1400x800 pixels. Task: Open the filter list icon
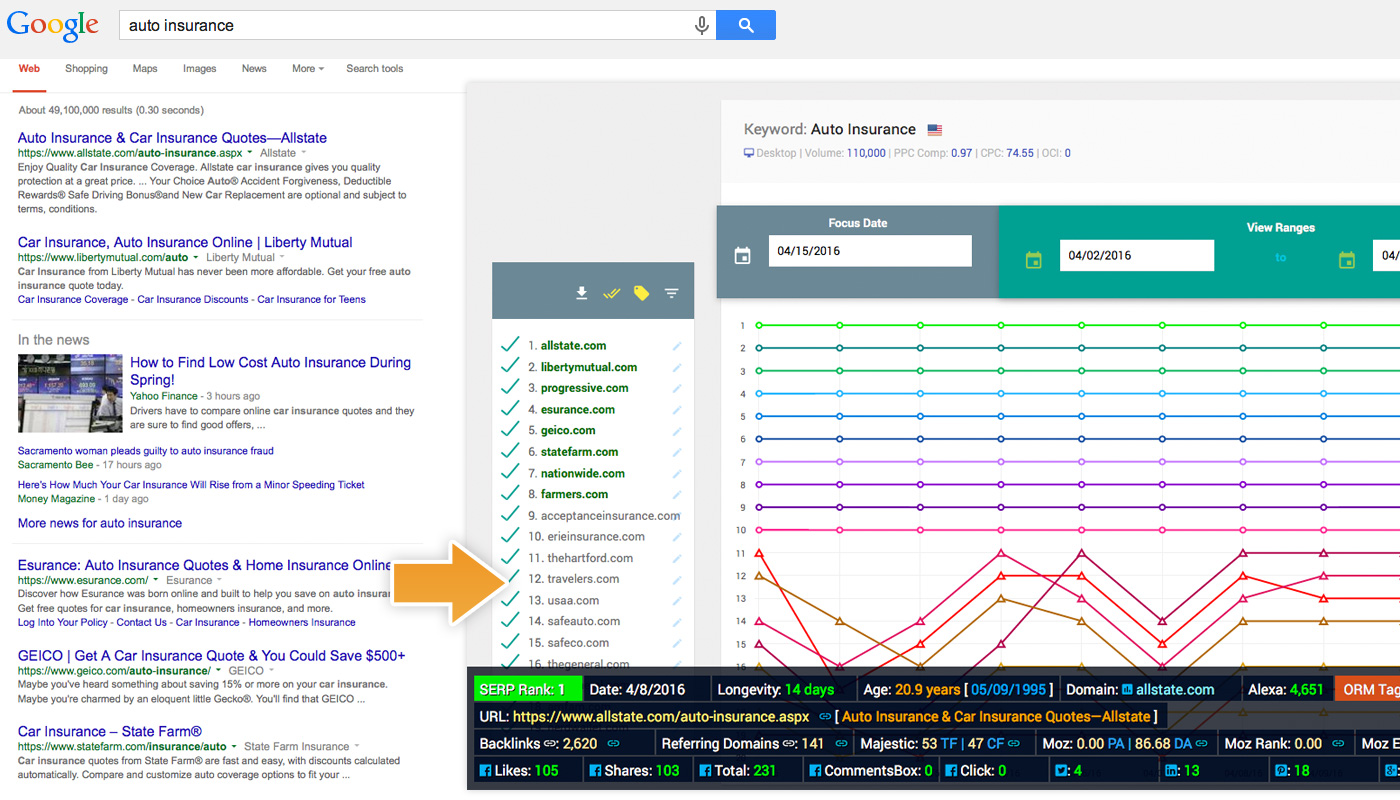[672, 293]
